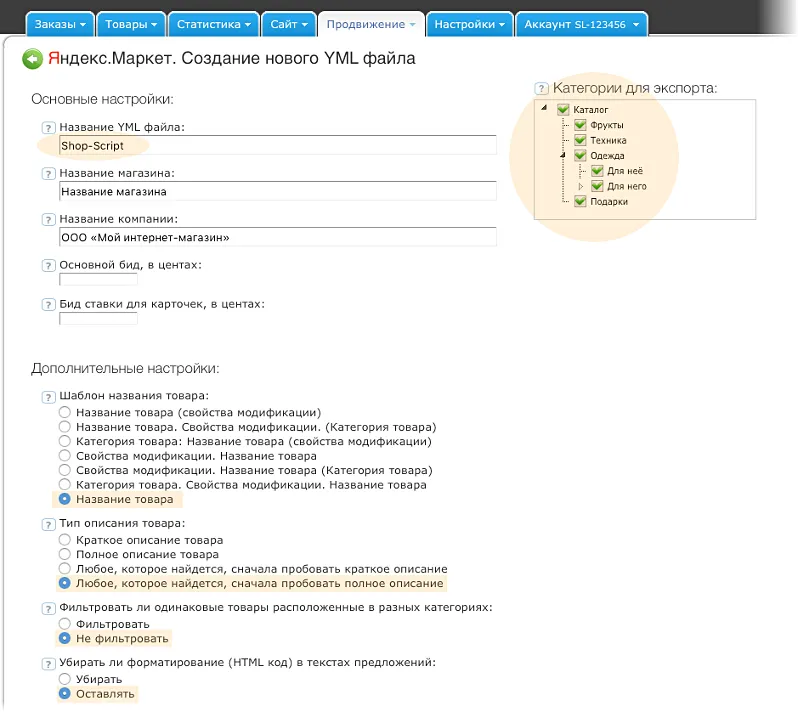Uncheck the Фрукты category checkbox

click(x=580, y=126)
